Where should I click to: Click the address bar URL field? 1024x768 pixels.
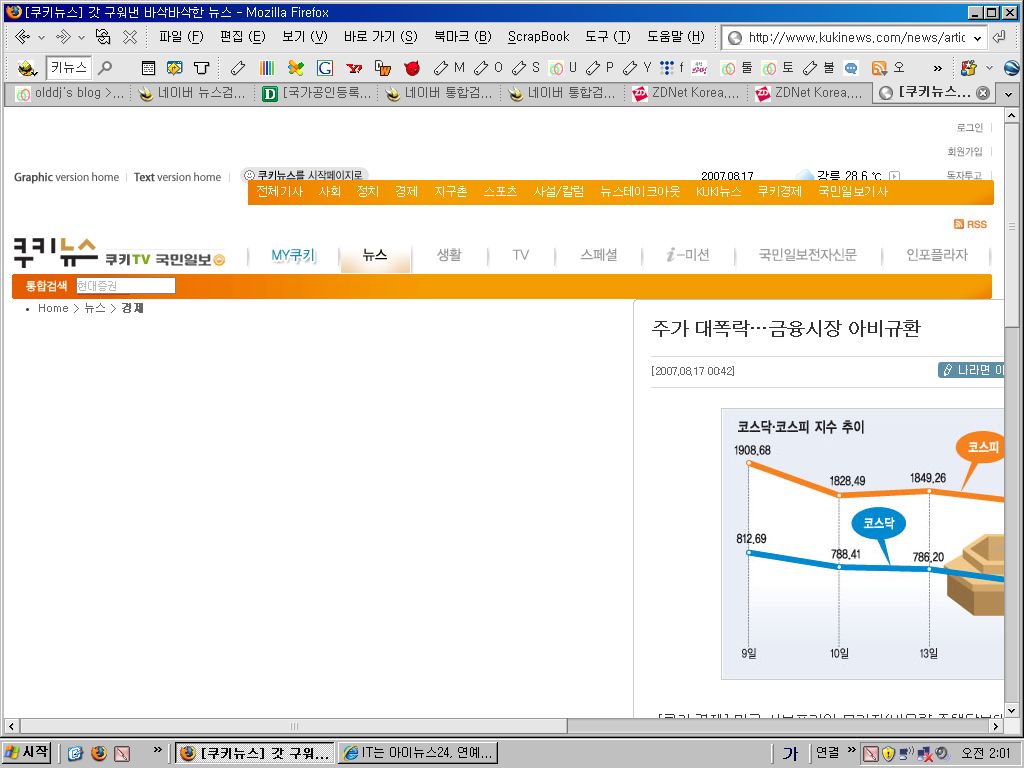(x=856, y=38)
